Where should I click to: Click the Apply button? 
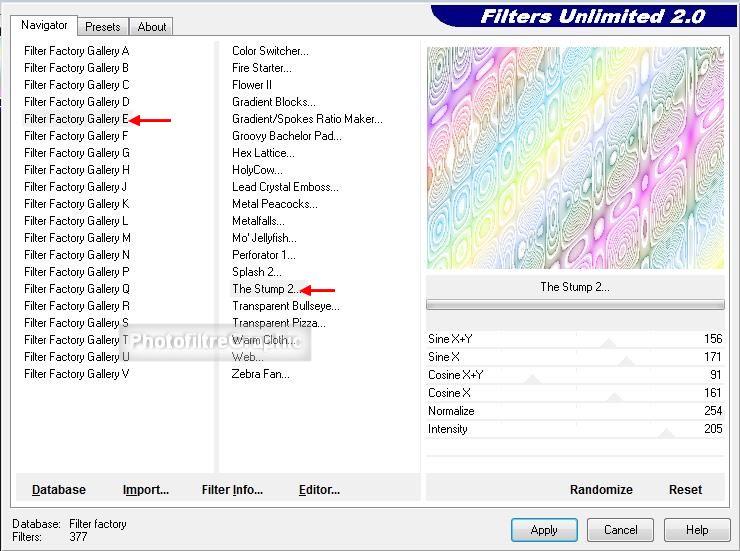tap(544, 530)
